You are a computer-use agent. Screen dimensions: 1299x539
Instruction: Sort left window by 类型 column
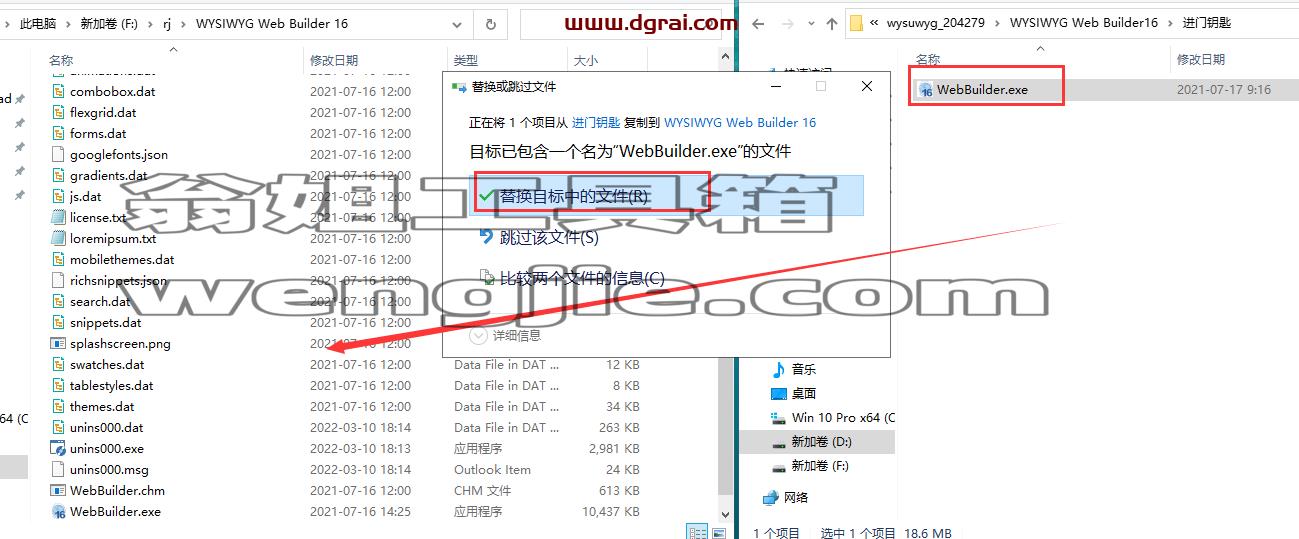[x=466, y=60]
